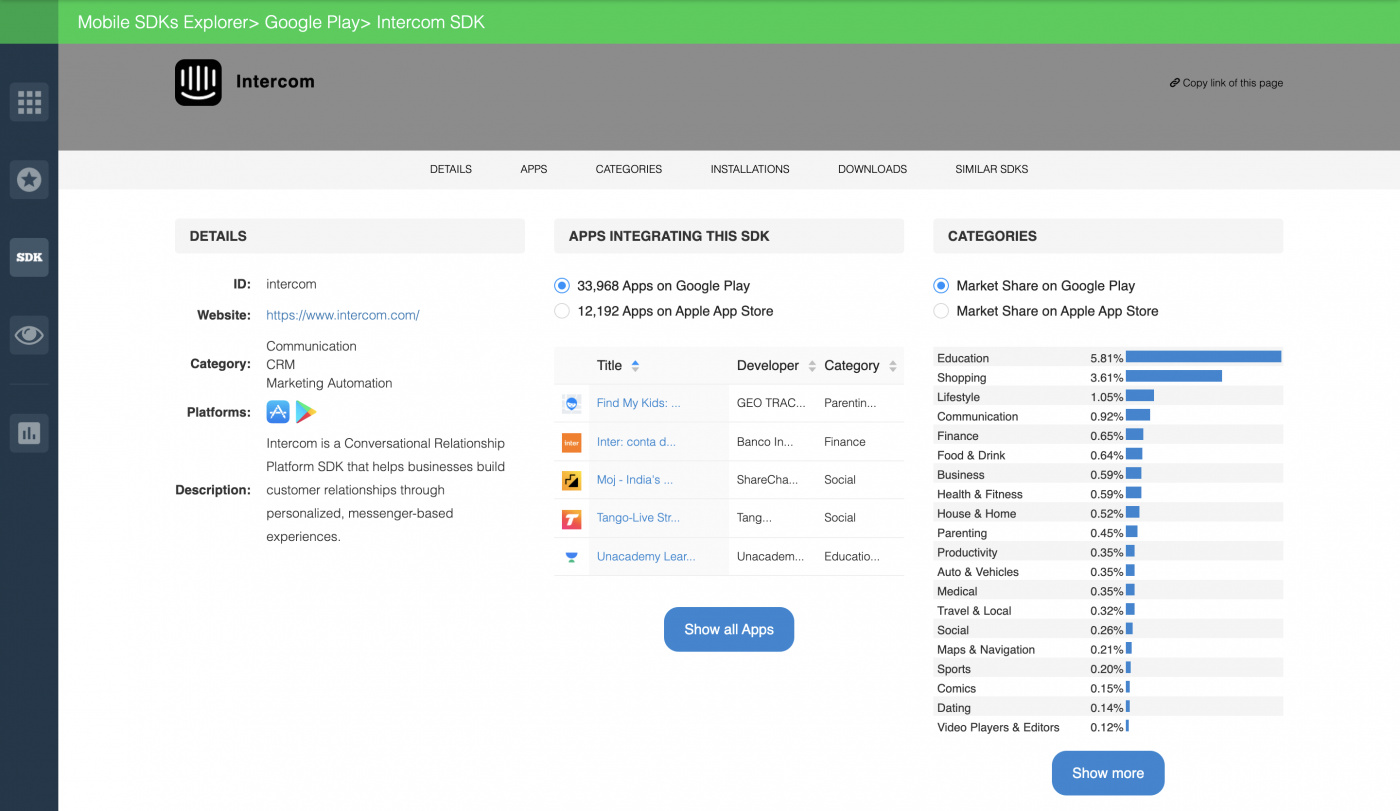Click the Intercom logo icon
Image resolution: width=1400 pixels, height=811 pixels.
click(197, 83)
